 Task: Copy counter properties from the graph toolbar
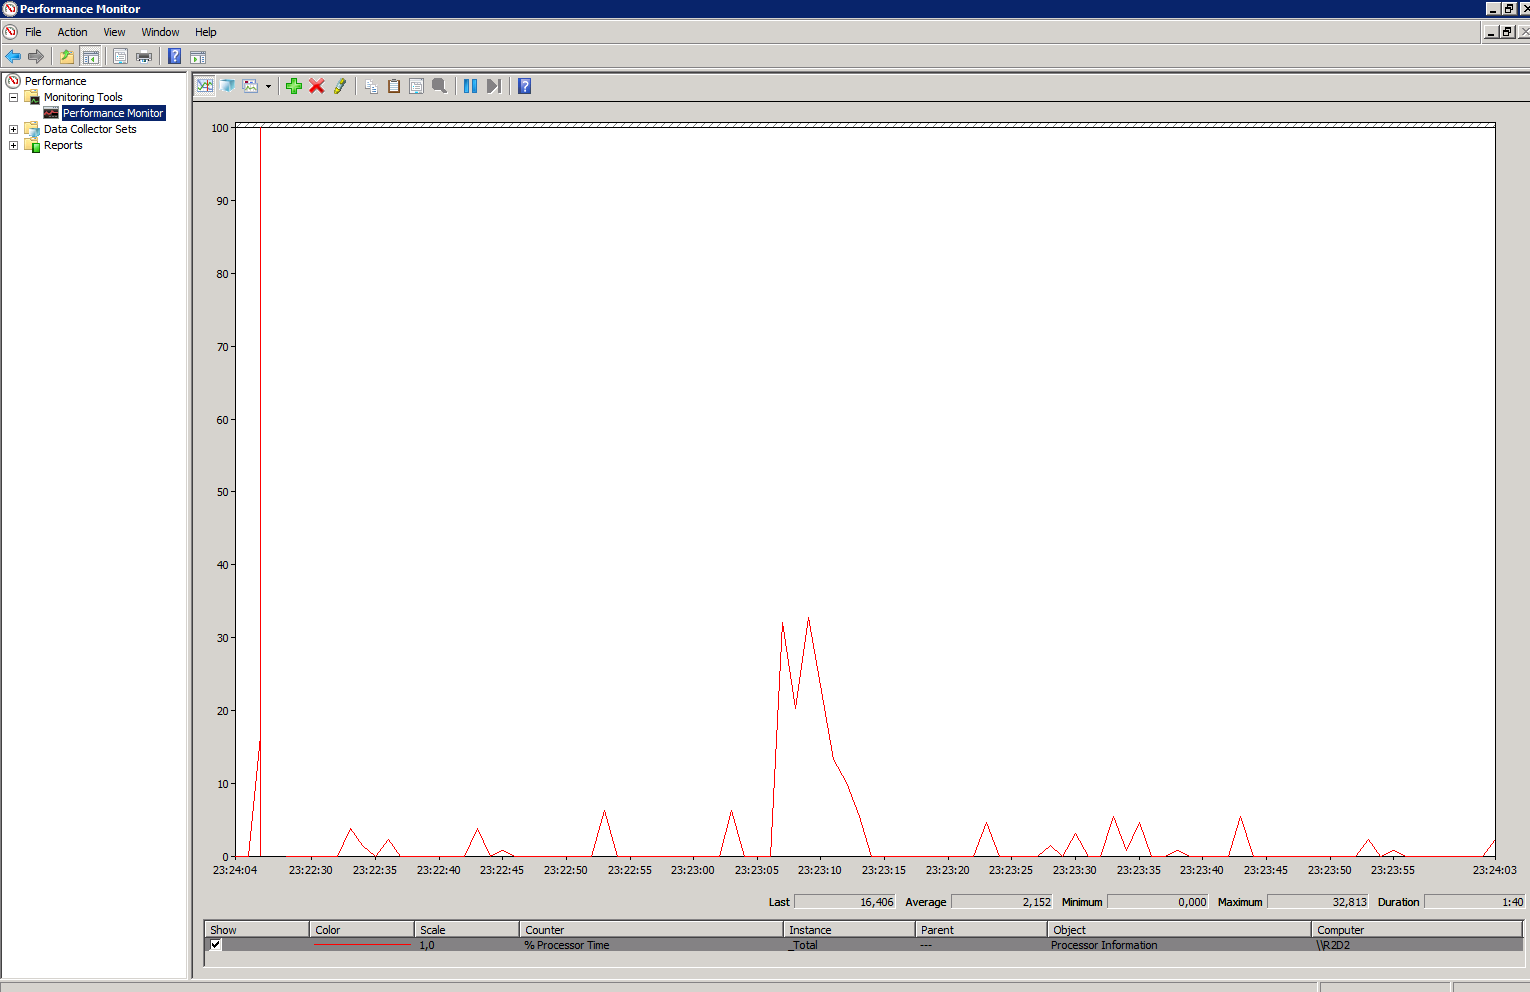coord(371,86)
